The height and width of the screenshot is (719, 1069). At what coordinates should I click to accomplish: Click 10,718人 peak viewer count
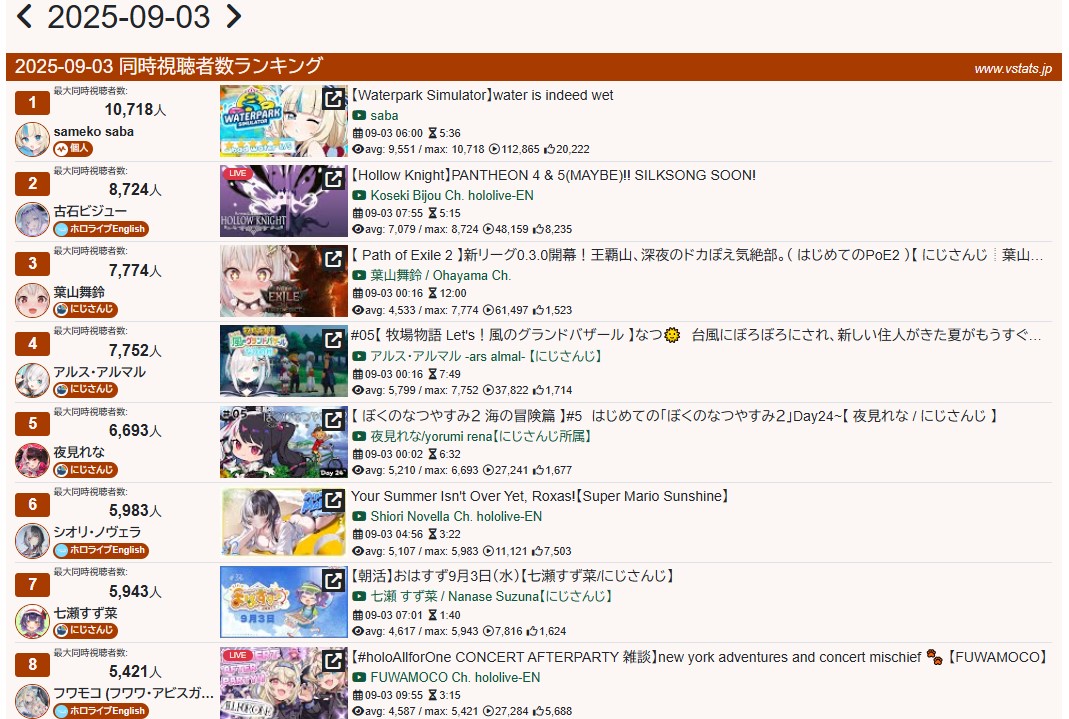coord(135,110)
